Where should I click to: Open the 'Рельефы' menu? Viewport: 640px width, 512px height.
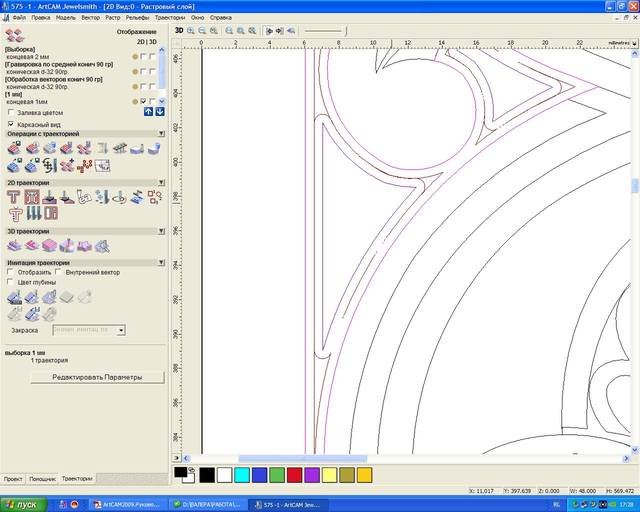click(138, 18)
